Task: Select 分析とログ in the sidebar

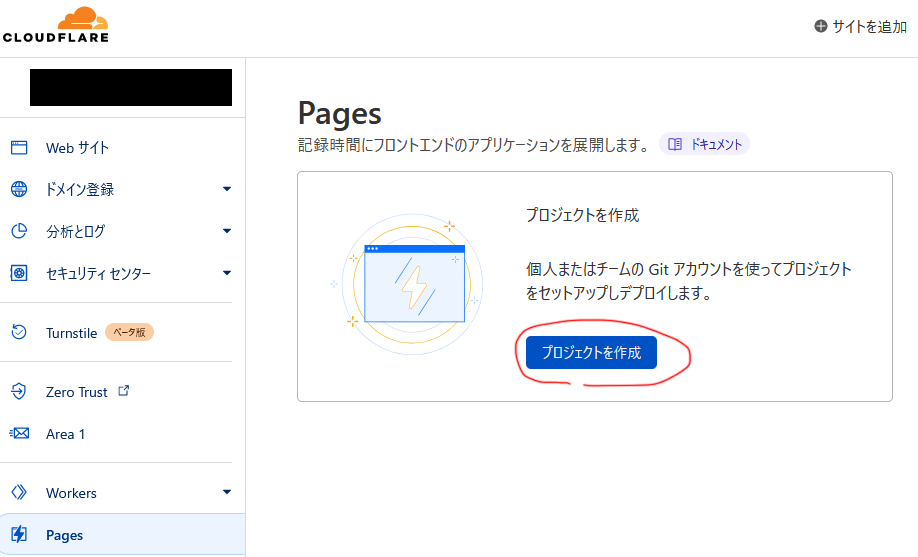Action: click(x=76, y=231)
